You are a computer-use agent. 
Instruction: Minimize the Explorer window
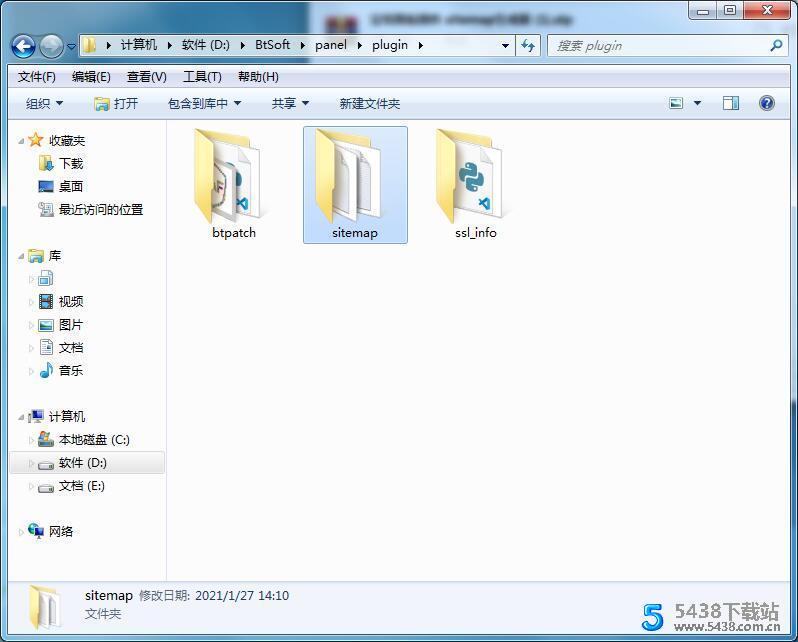[x=703, y=10]
